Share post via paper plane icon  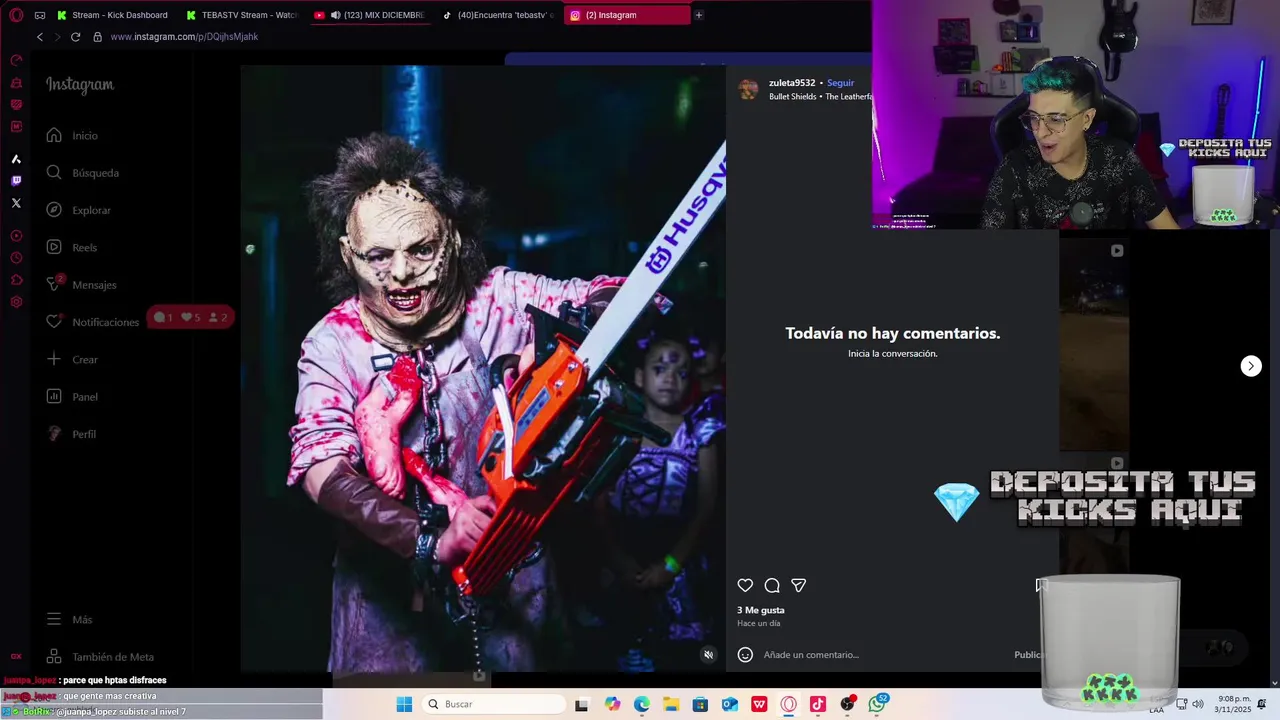pos(799,585)
